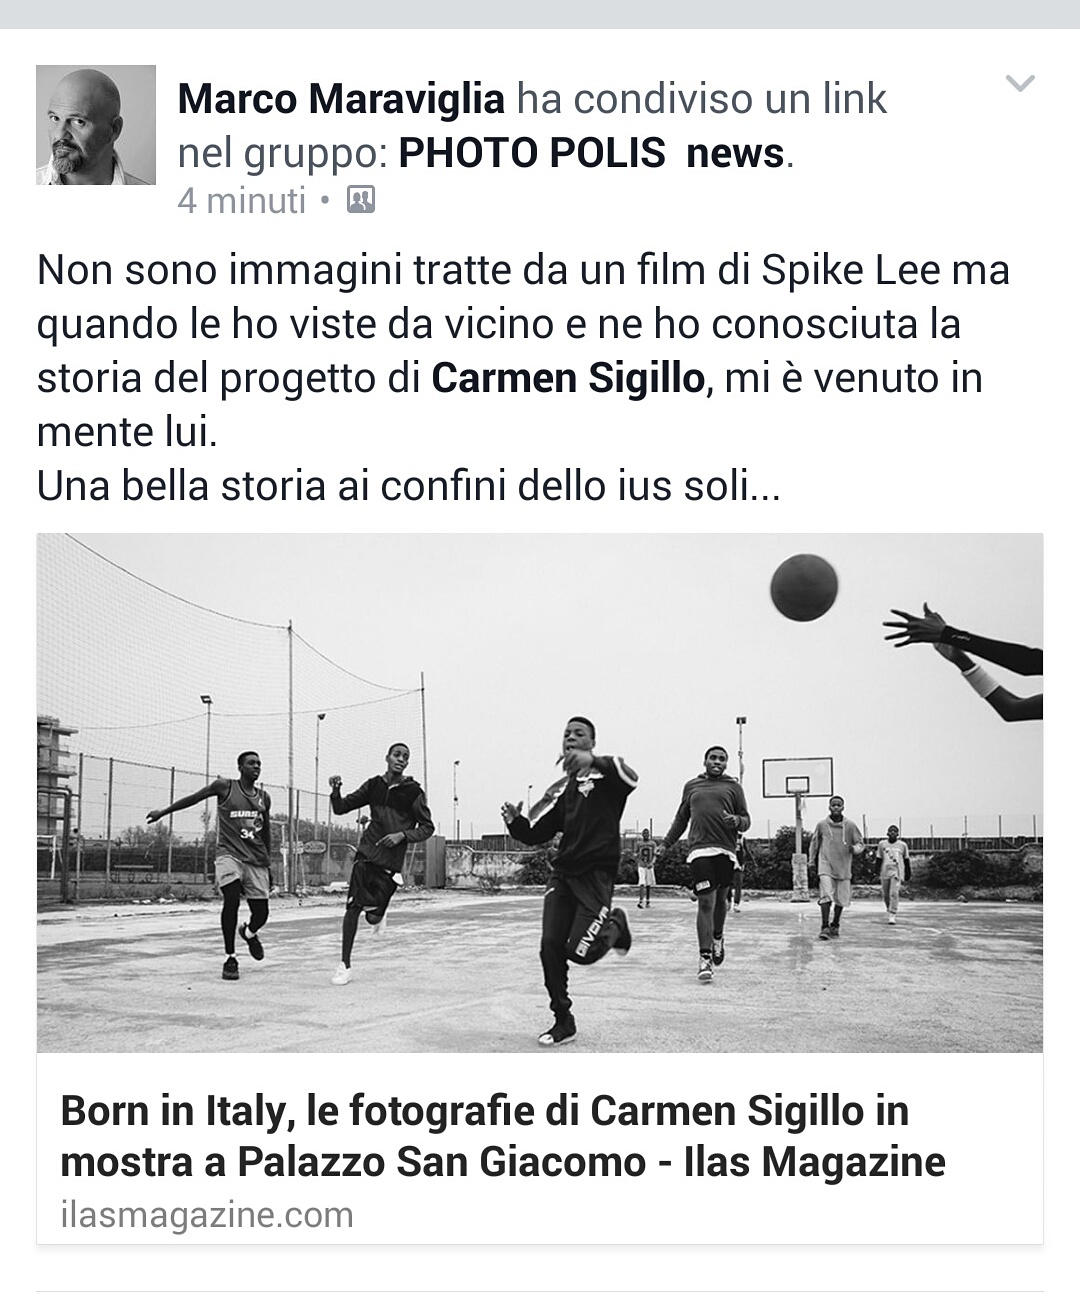The height and width of the screenshot is (1307, 1080).
Task: Tap the airborne basketball in the photo
Action: pyautogui.click(x=804, y=587)
